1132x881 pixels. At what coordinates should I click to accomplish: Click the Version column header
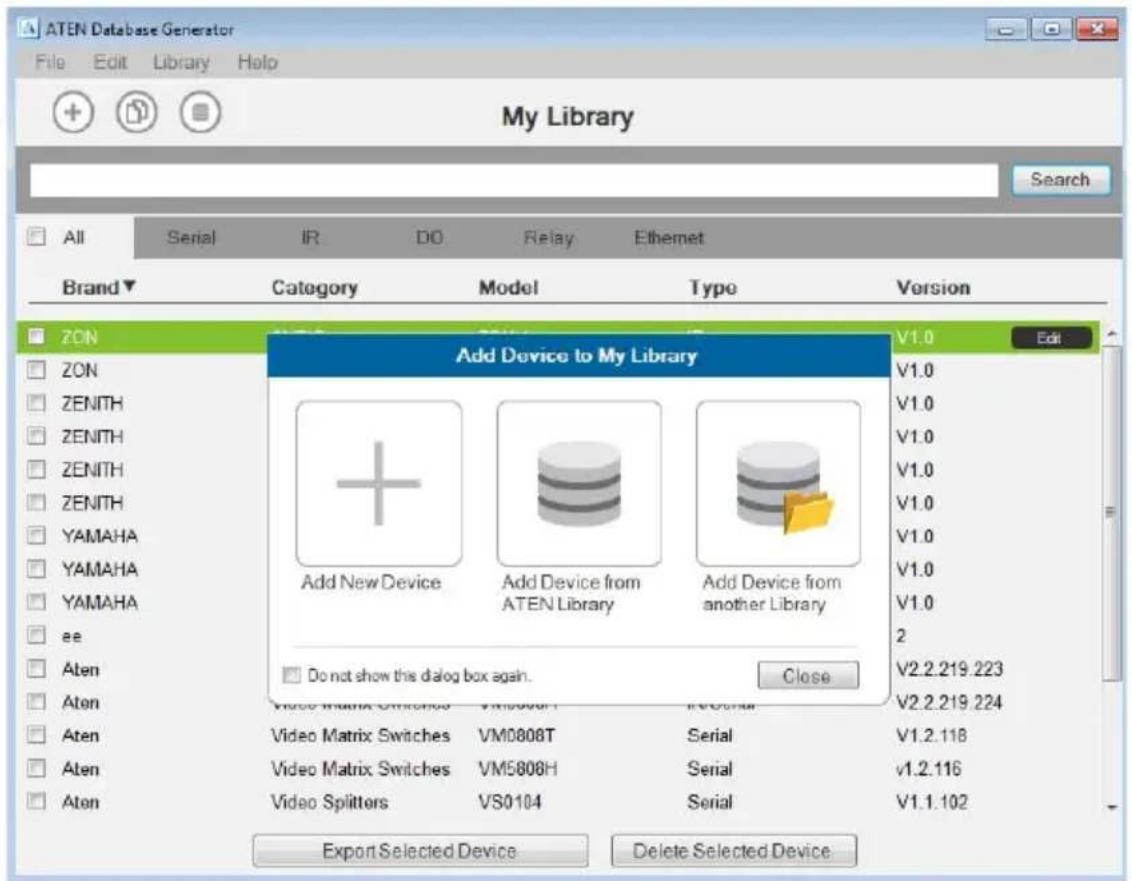pos(933,287)
